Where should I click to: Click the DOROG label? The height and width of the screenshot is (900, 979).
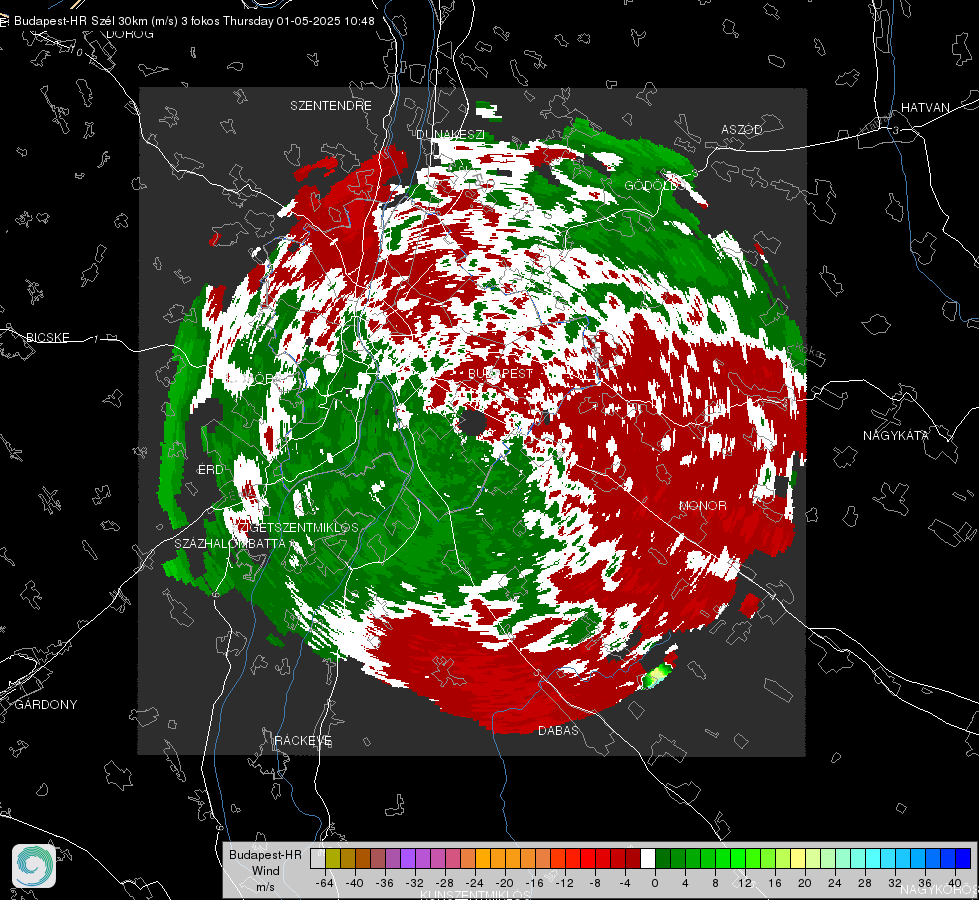(x=130, y=34)
